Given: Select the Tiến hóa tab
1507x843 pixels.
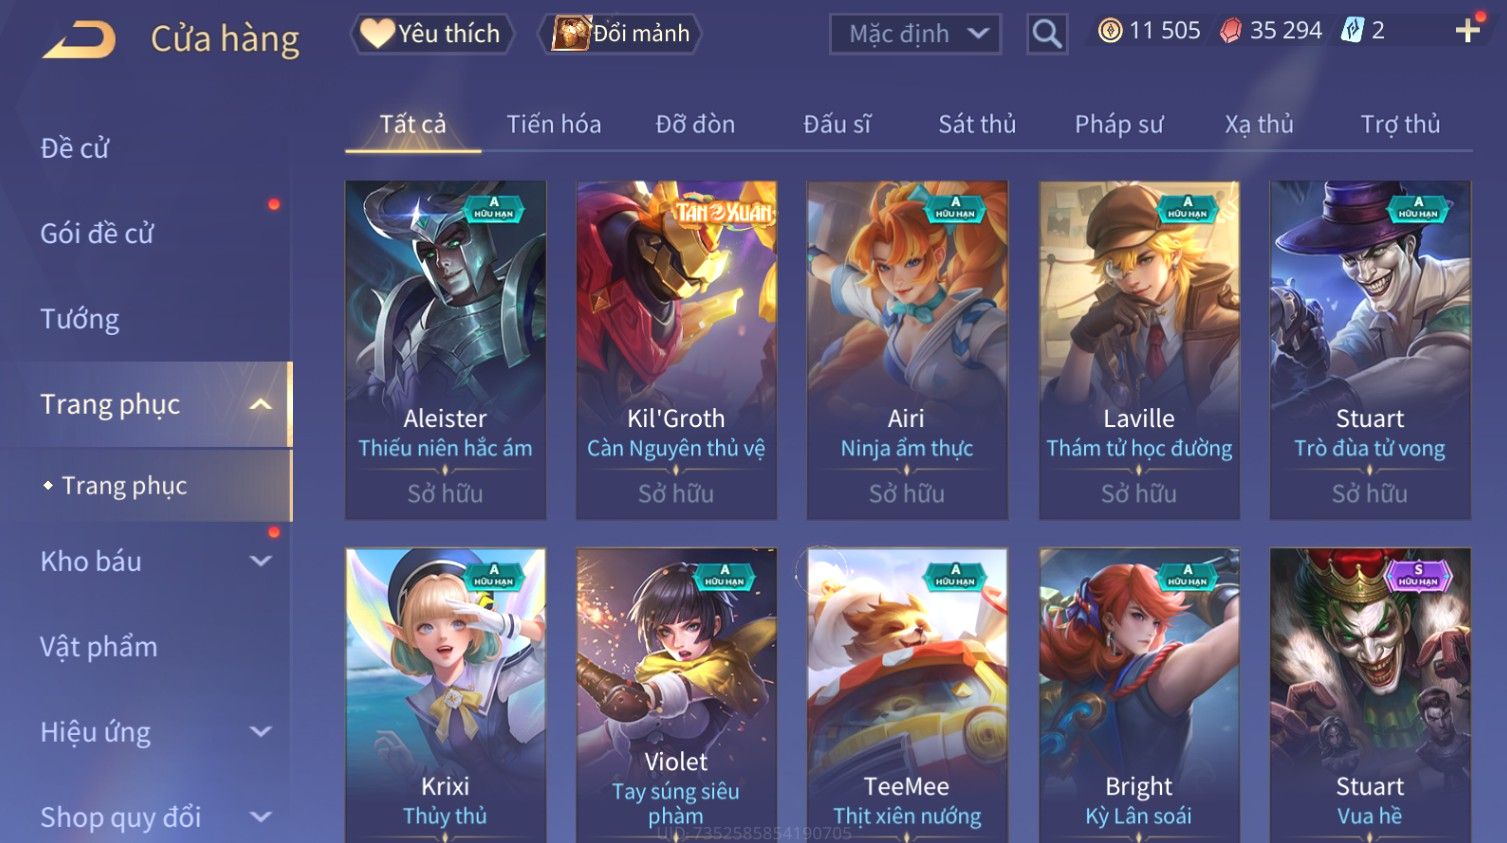Looking at the screenshot, I should 554,124.
